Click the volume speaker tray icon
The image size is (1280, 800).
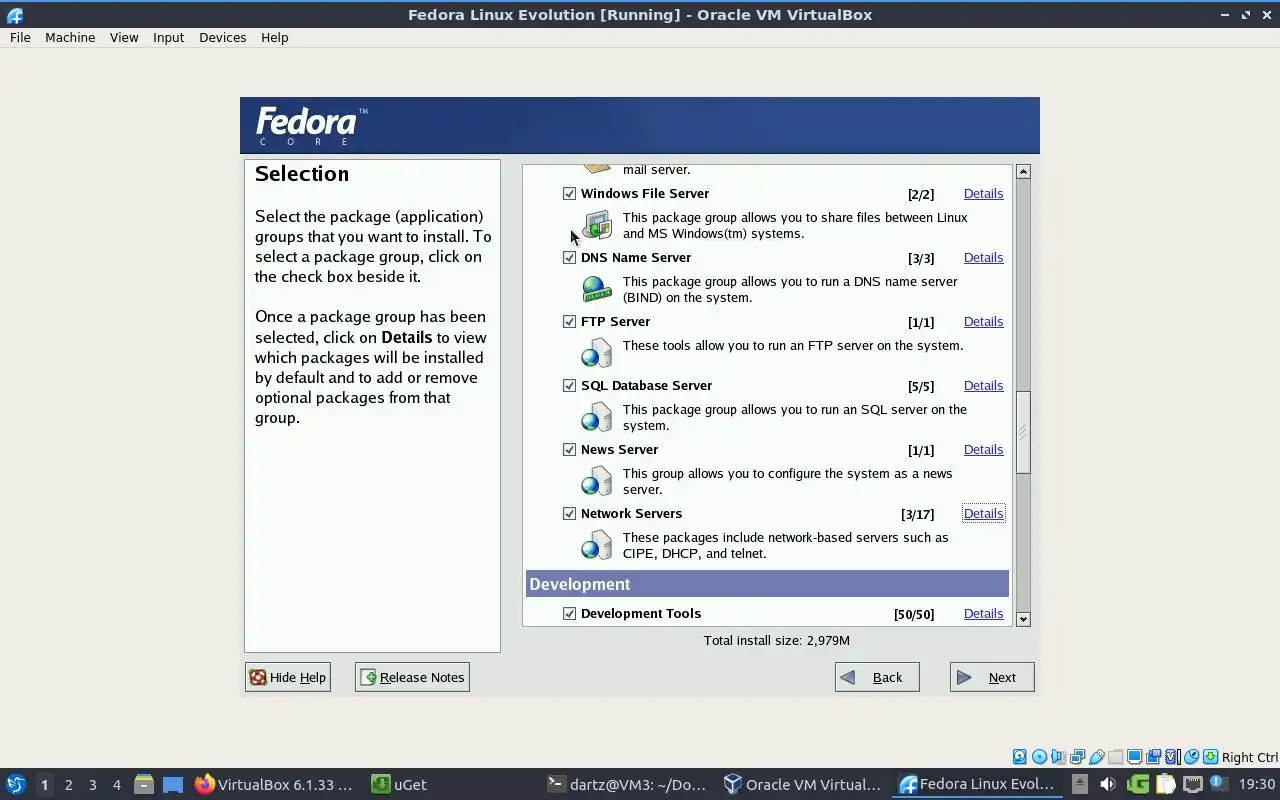click(x=1108, y=785)
